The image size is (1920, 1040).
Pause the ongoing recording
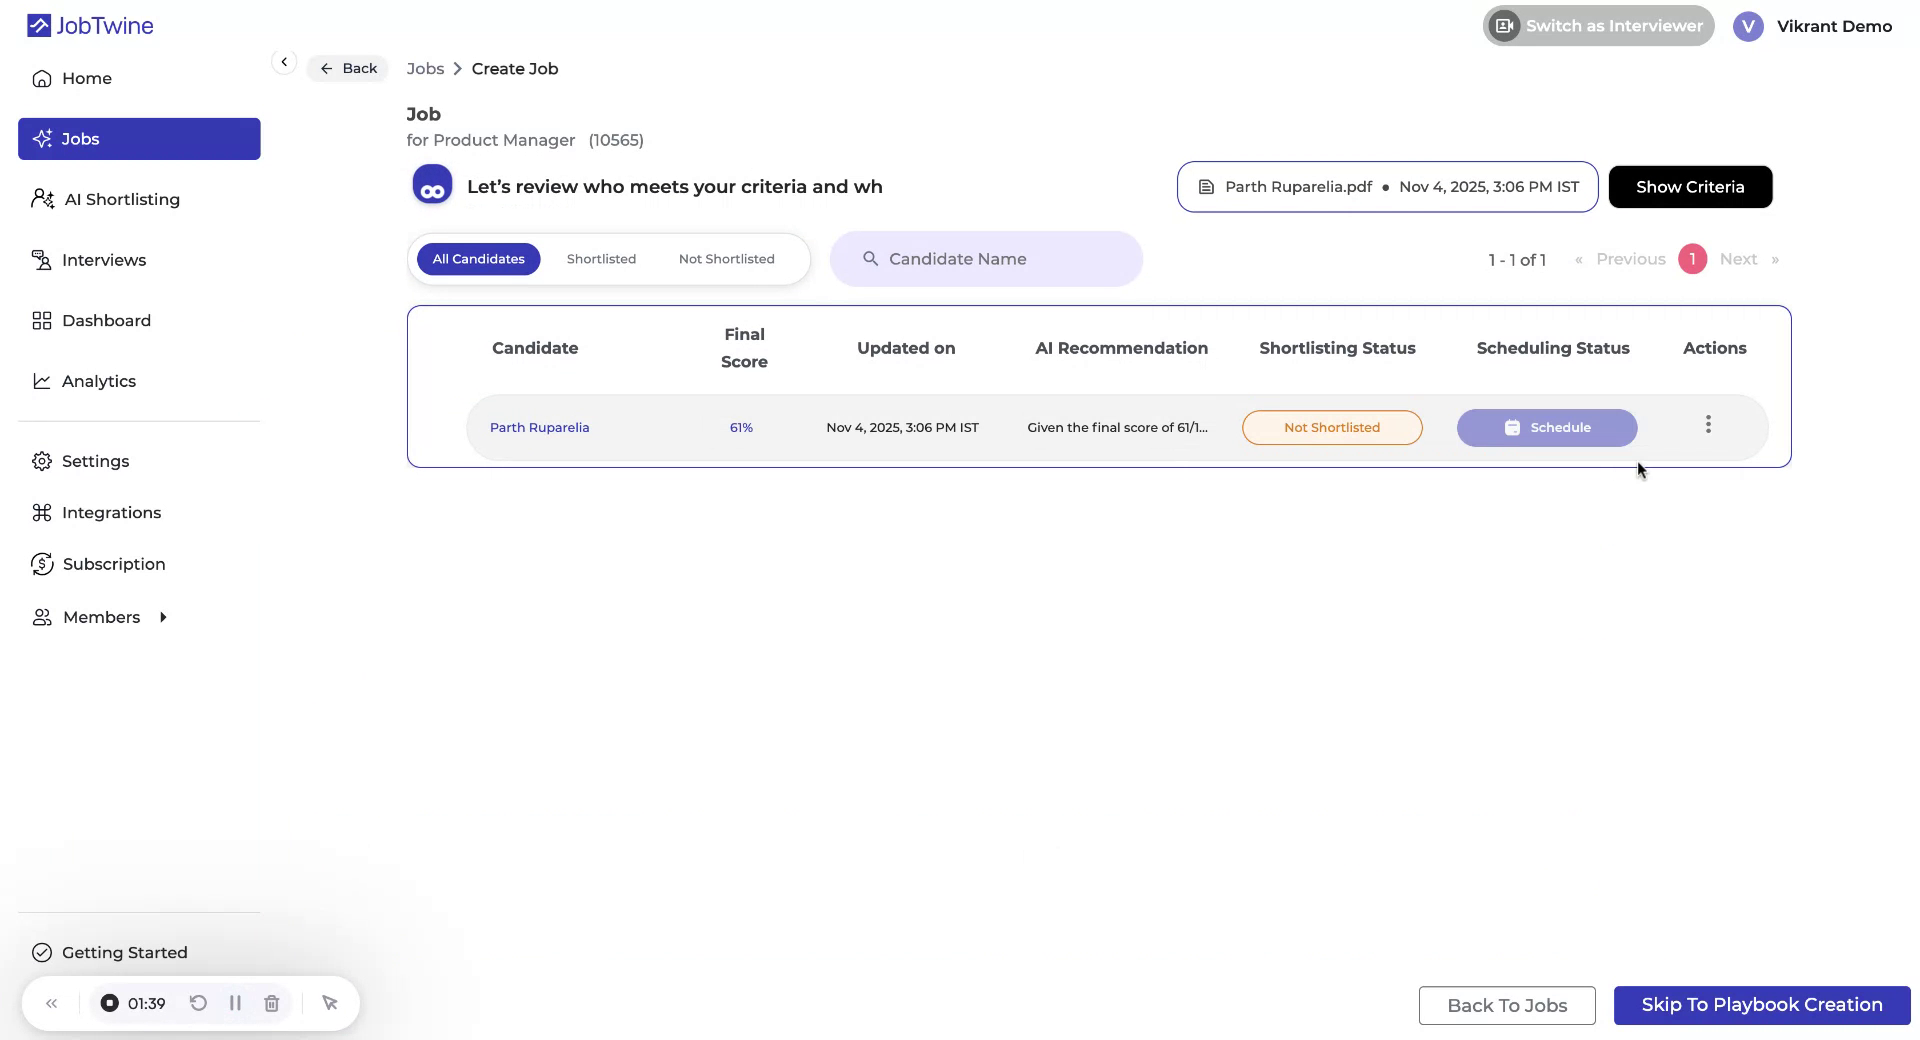point(235,1003)
